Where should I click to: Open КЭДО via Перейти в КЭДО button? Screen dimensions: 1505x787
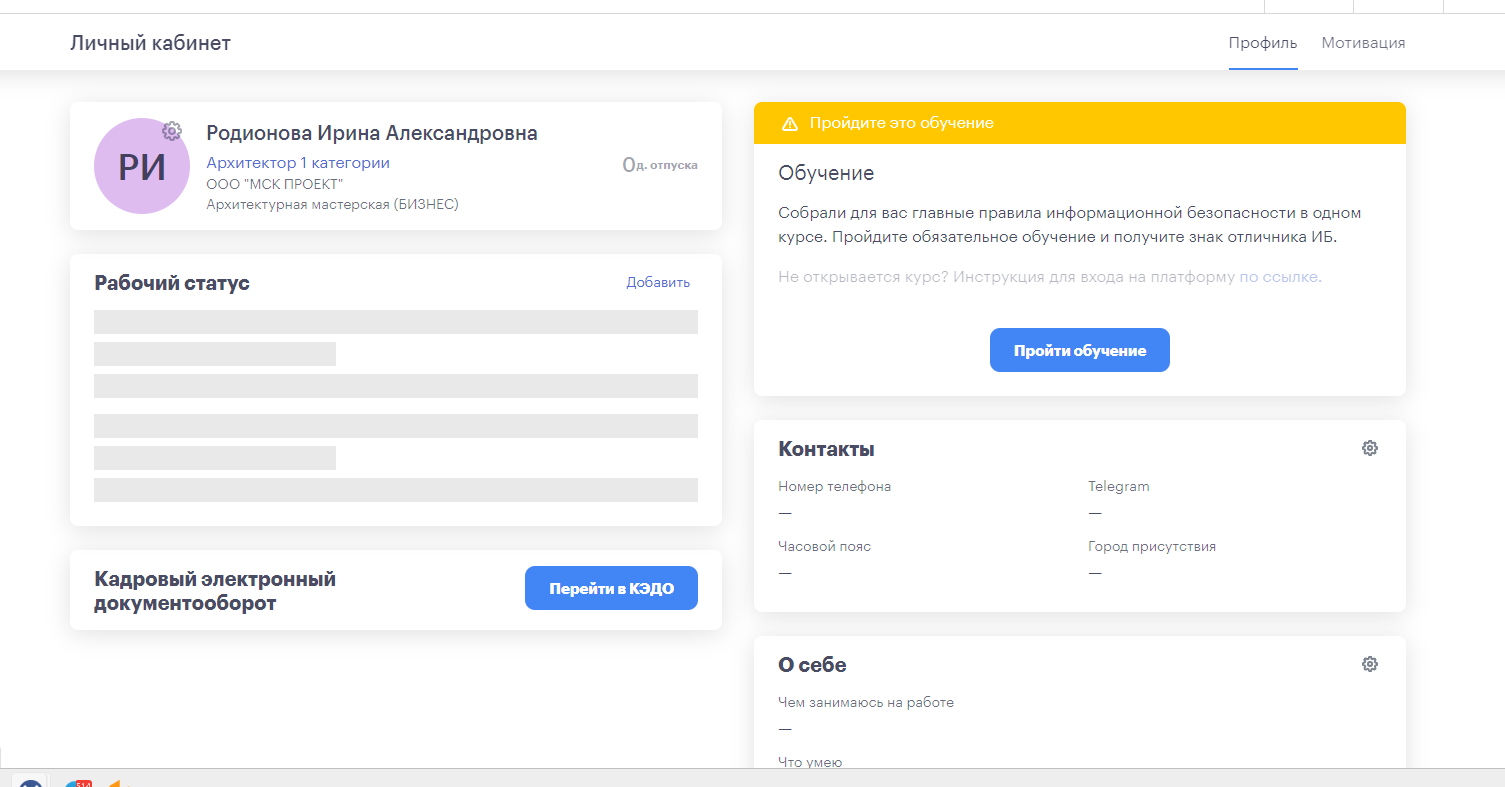(611, 588)
